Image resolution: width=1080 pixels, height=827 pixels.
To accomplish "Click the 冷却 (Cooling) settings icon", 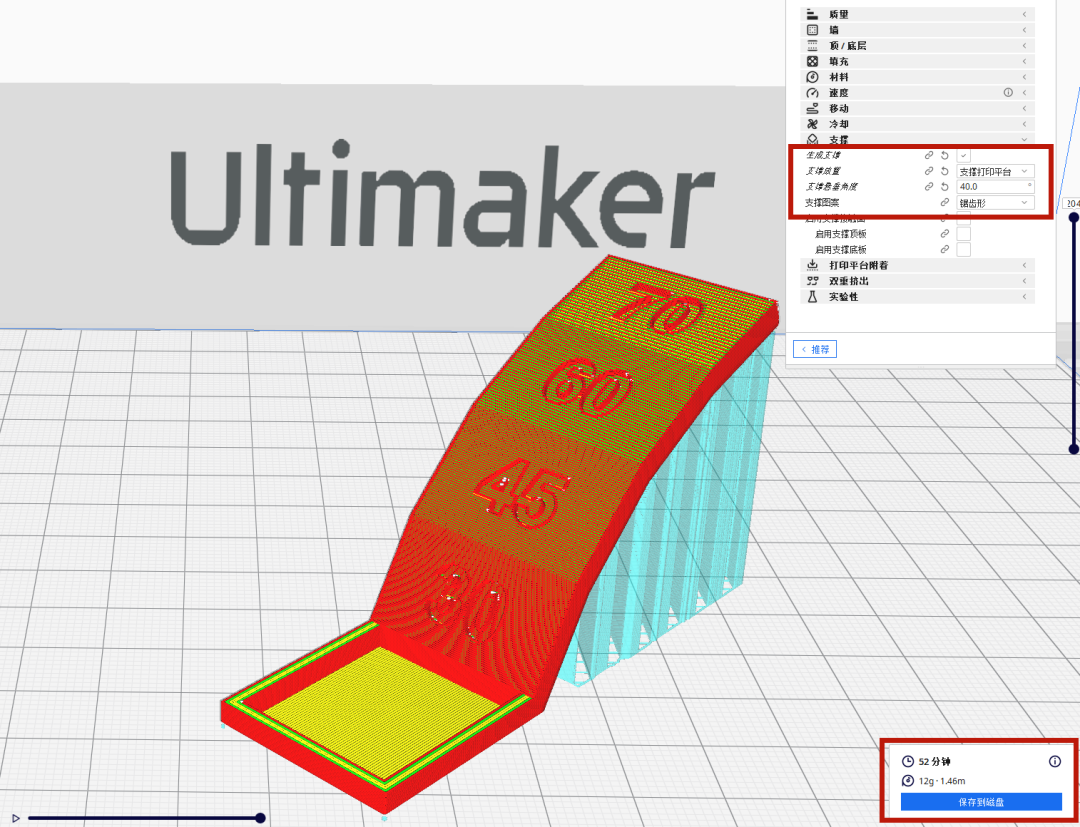I will tap(812, 124).
